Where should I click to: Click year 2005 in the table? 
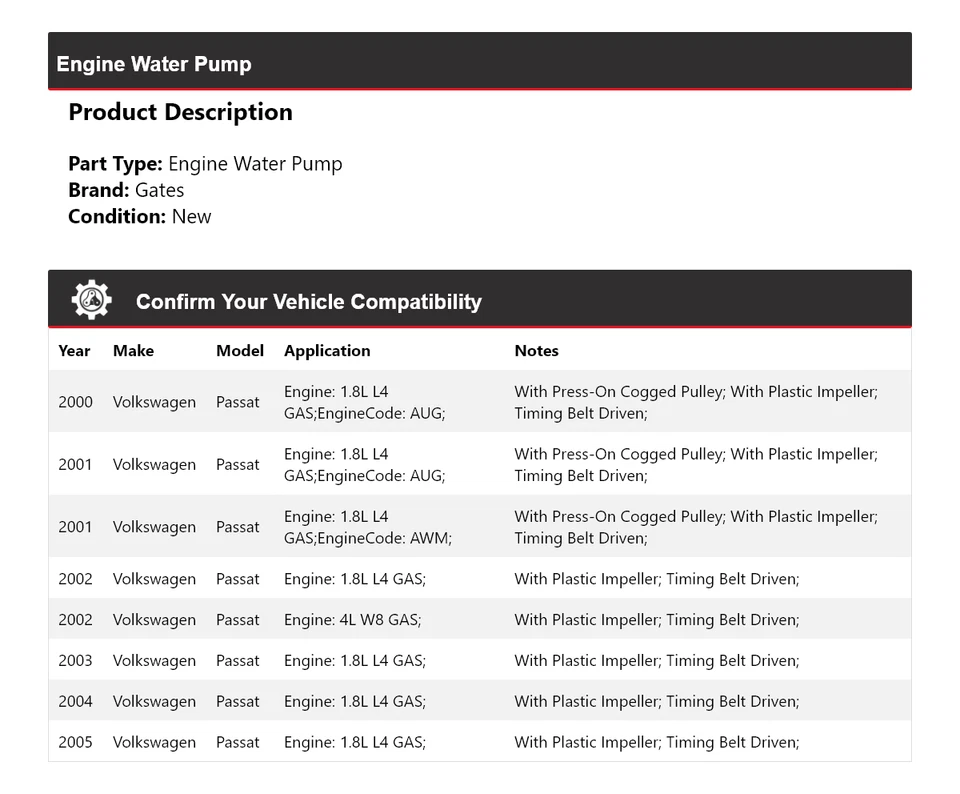point(75,743)
